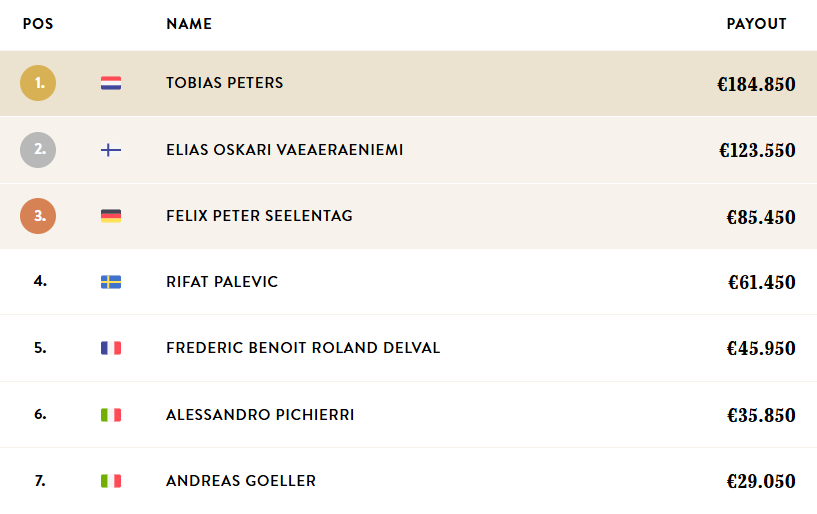Click the Netherlands flag beside Tobias Peters
This screenshot has height=514, width=817.
(x=111, y=84)
